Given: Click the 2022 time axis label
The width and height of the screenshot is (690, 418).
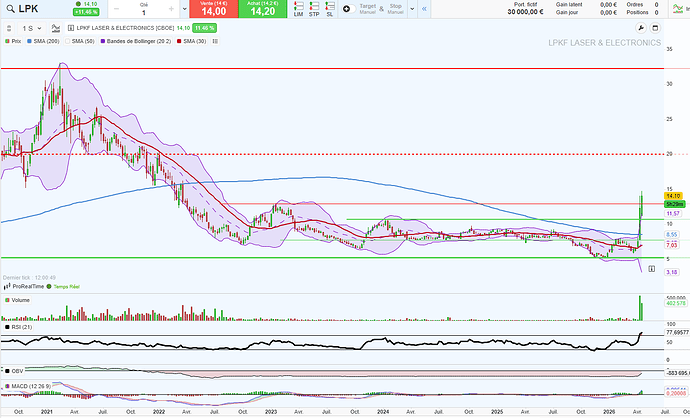Looking at the screenshot, I should point(159,412).
